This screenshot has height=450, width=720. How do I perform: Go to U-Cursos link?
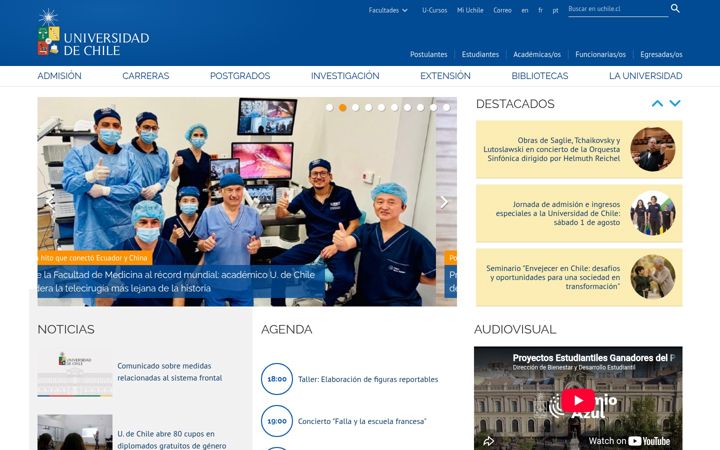pyautogui.click(x=434, y=10)
